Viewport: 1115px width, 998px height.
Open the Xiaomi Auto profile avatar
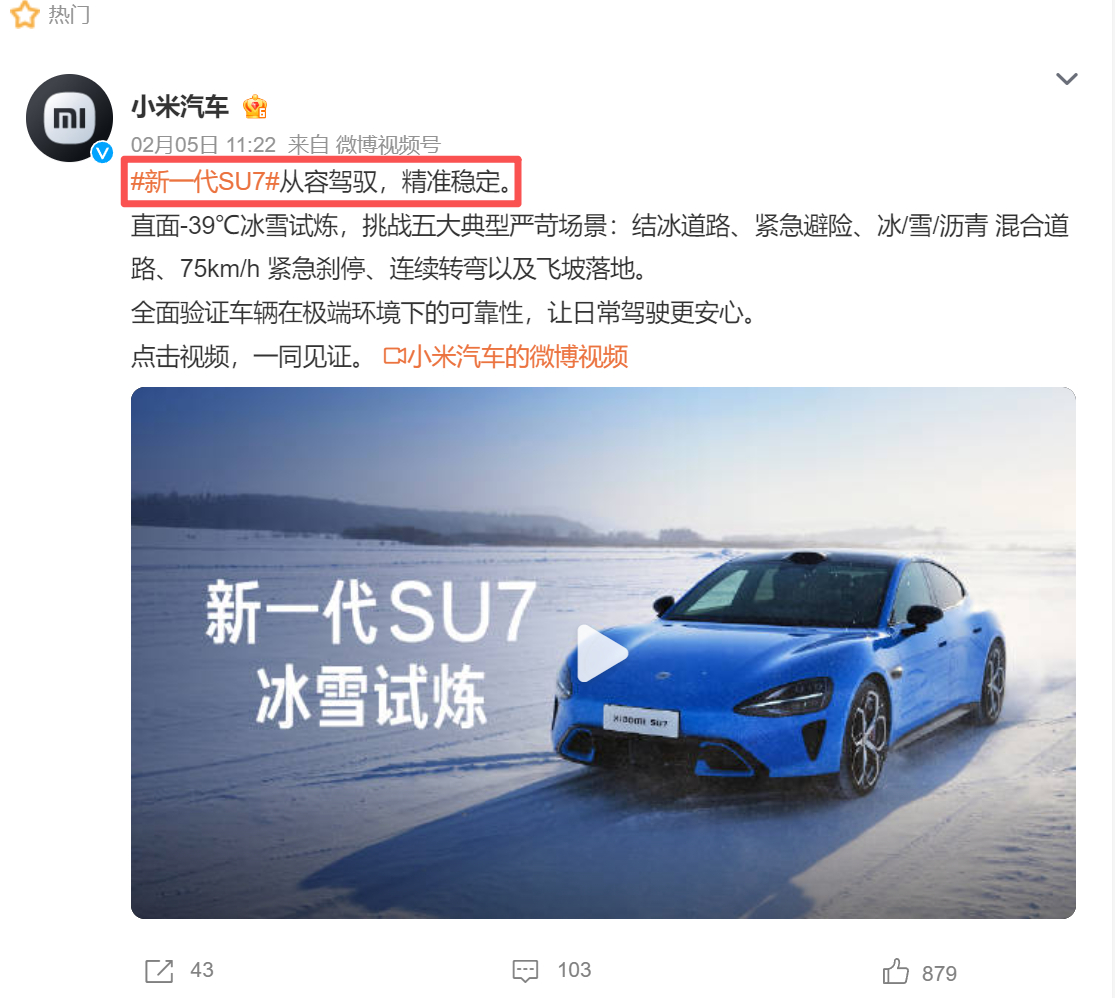(x=70, y=118)
